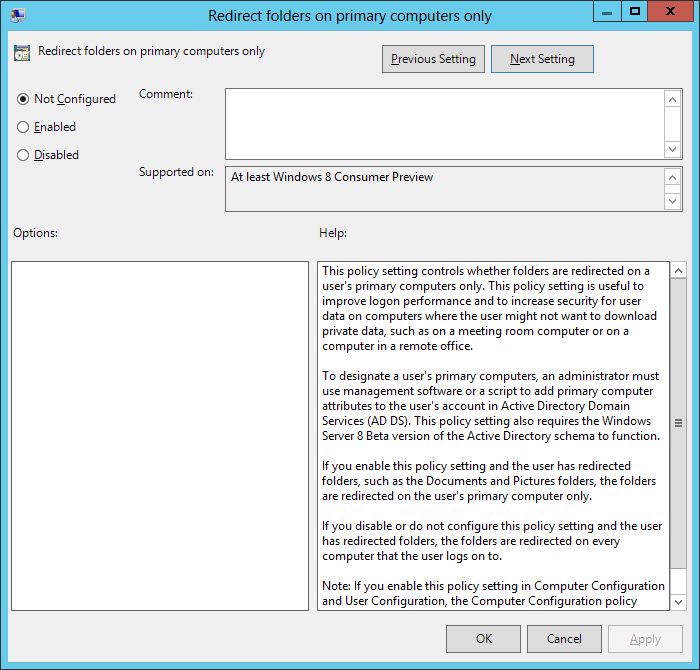
Task: Click the window system icon in title bar
Action: click(18, 15)
